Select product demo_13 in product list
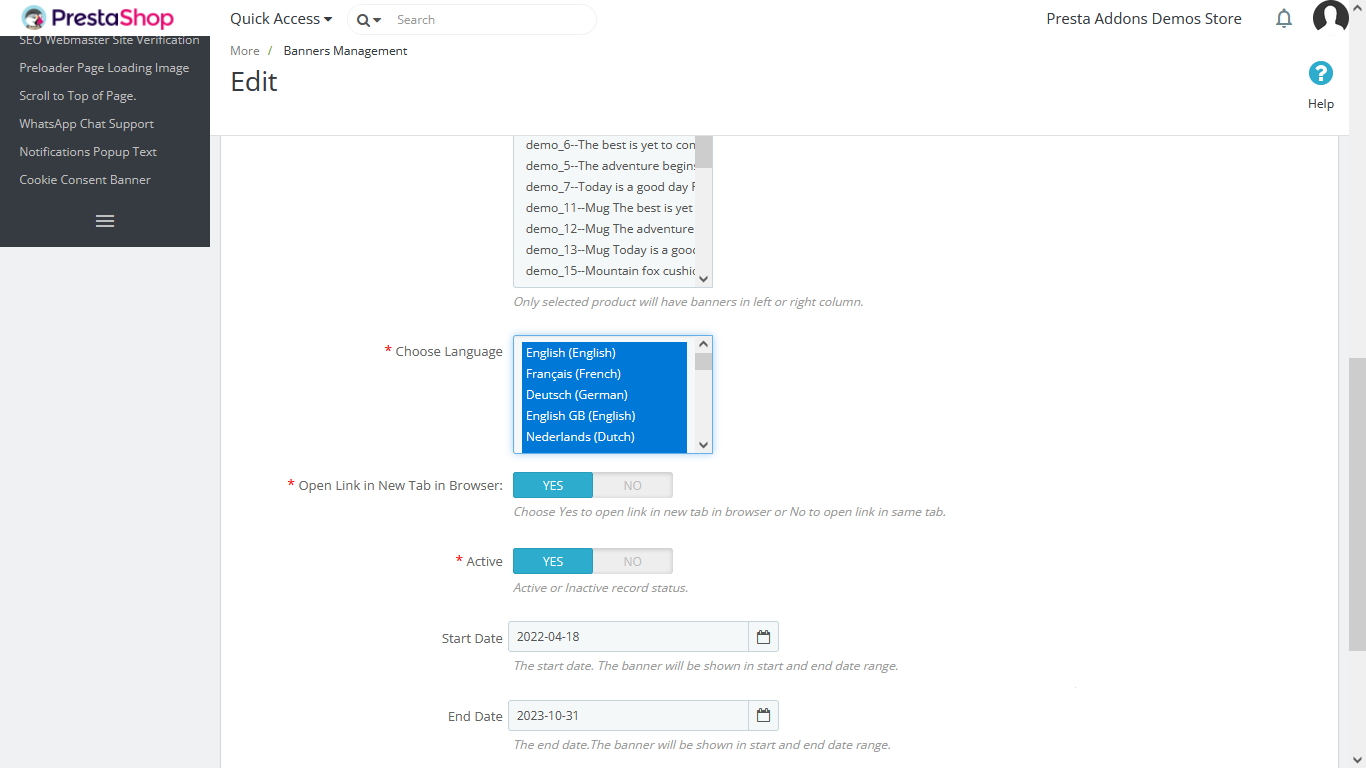Image resolution: width=1366 pixels, height=768 pixels. pos(609,250)
